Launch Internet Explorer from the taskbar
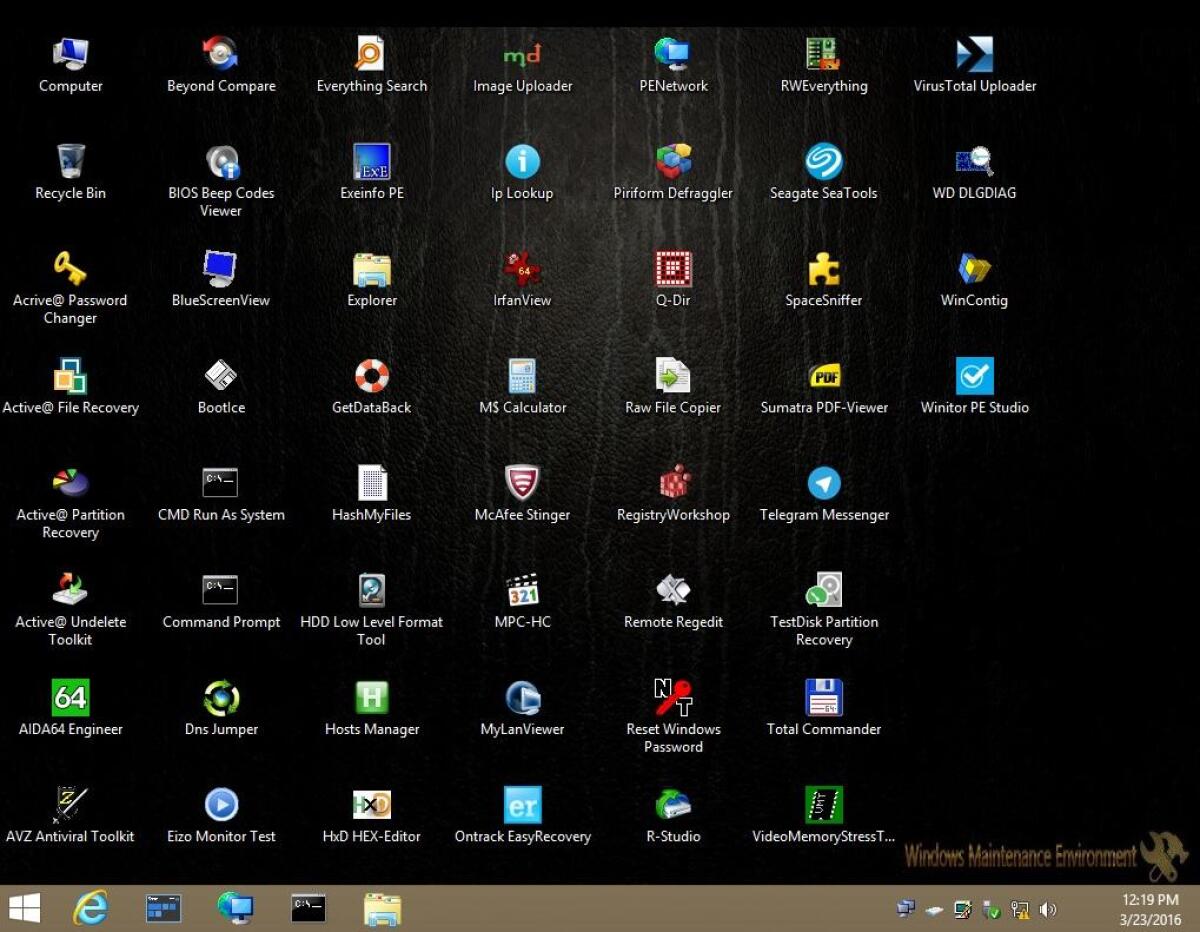 coord(90,908)
